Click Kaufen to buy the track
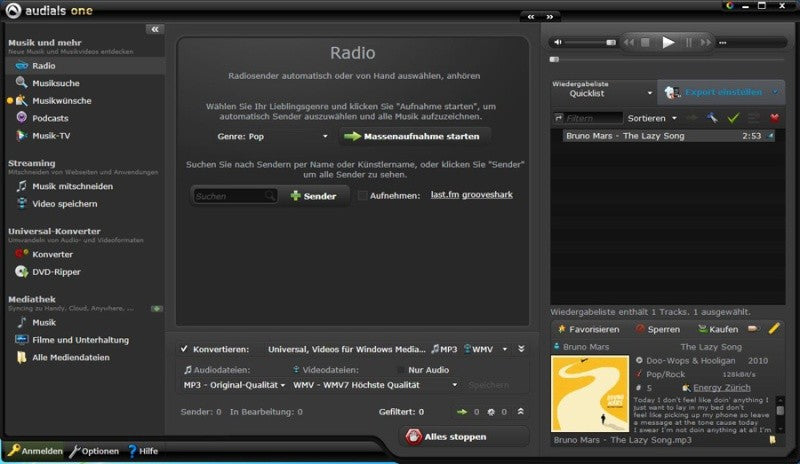Image resolution: width=800 pixels, height=464 pixels. pos(718,329)
